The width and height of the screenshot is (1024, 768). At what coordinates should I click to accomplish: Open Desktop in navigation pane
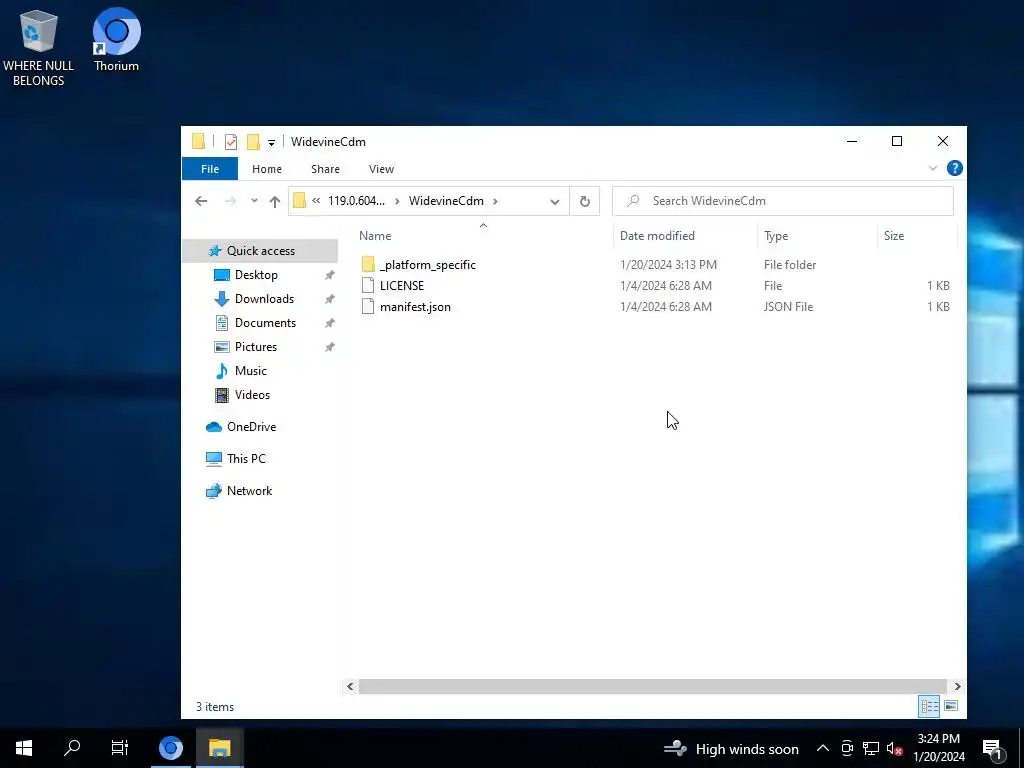pyautogui.click(x=256, y=275)
